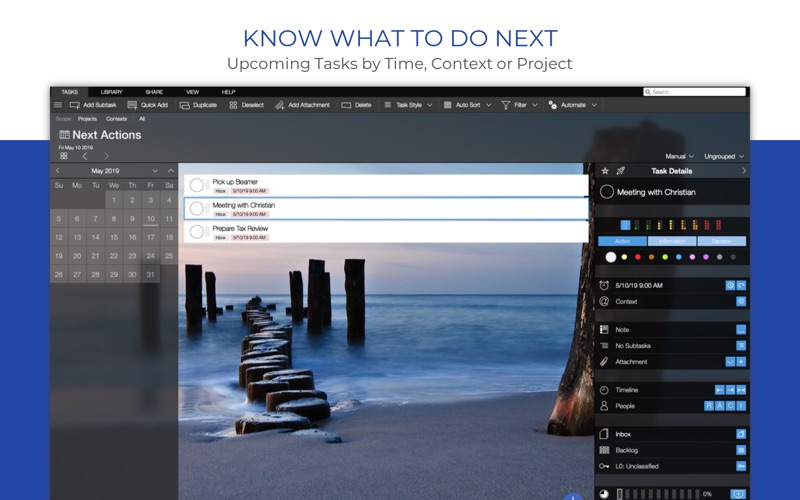This screenshot has width=800, height=500.
Task: Select the Contexts scope
Action: pyautogui.click(x=116, y=119)
